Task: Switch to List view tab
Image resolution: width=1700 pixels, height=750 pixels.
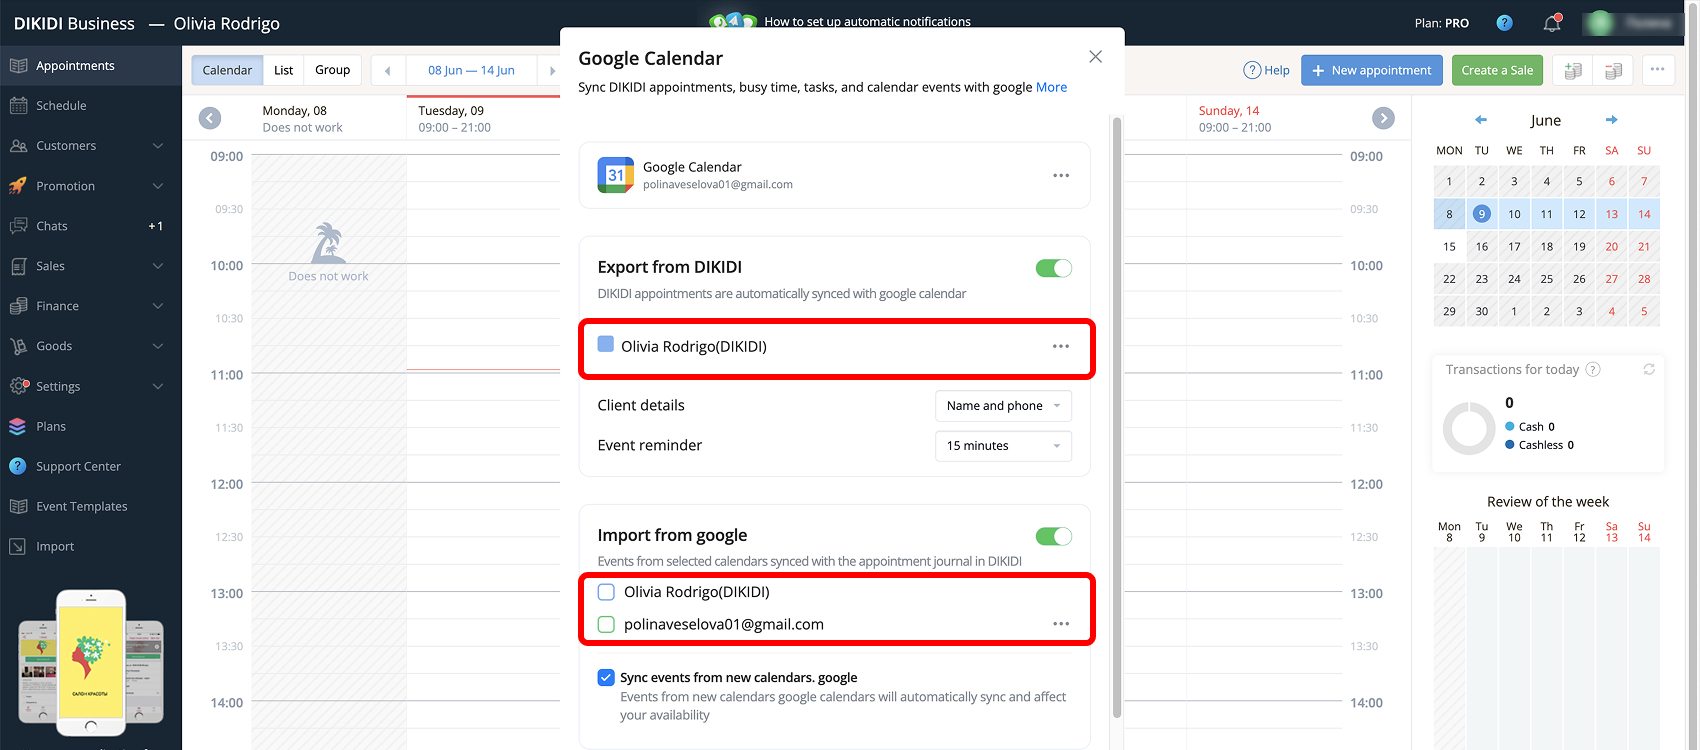Action: pyautogui.click(x=284, y=70)
